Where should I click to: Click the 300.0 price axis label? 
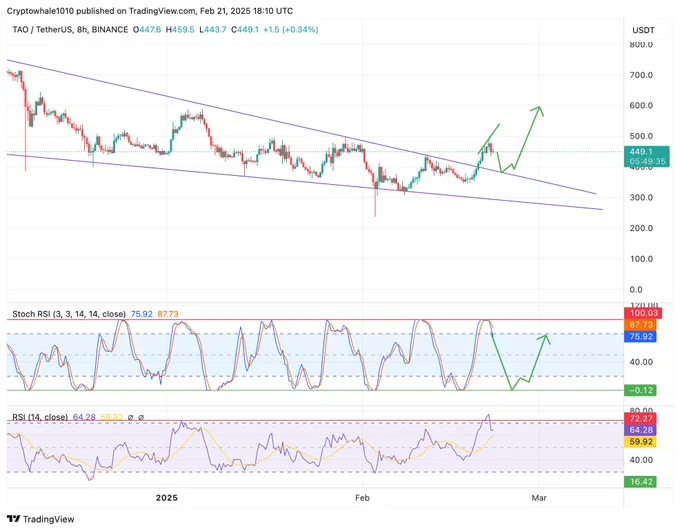[641, 197]
